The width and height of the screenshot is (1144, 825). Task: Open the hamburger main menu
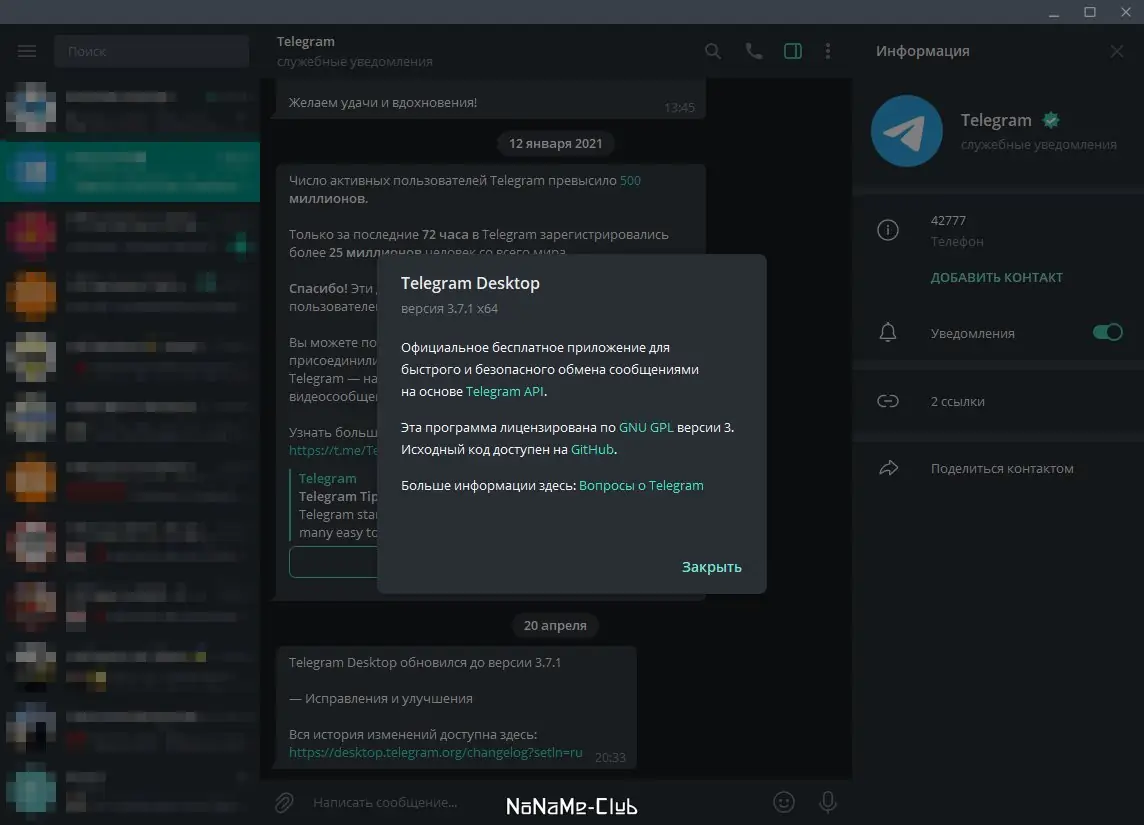coord(27,51)
